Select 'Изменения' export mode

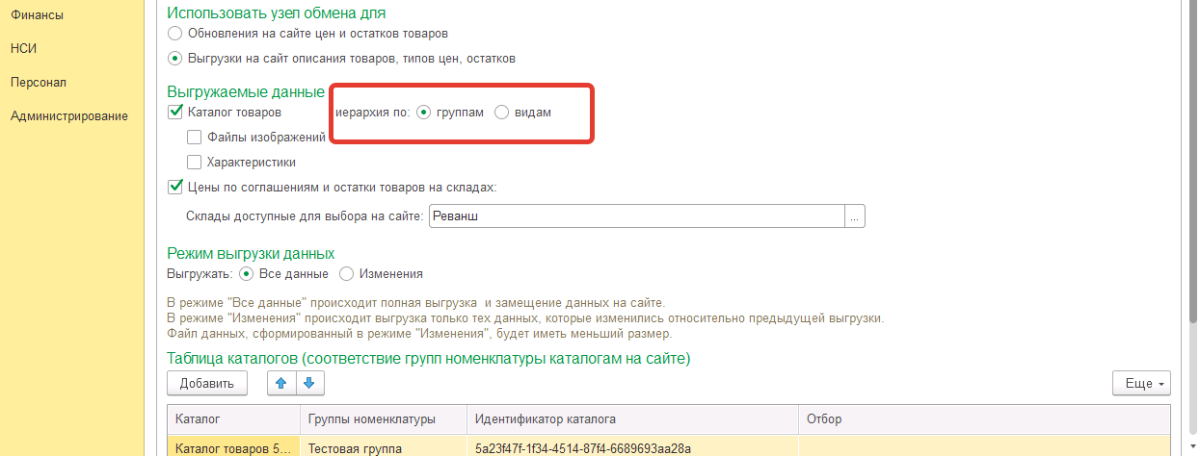click(346, 273)
